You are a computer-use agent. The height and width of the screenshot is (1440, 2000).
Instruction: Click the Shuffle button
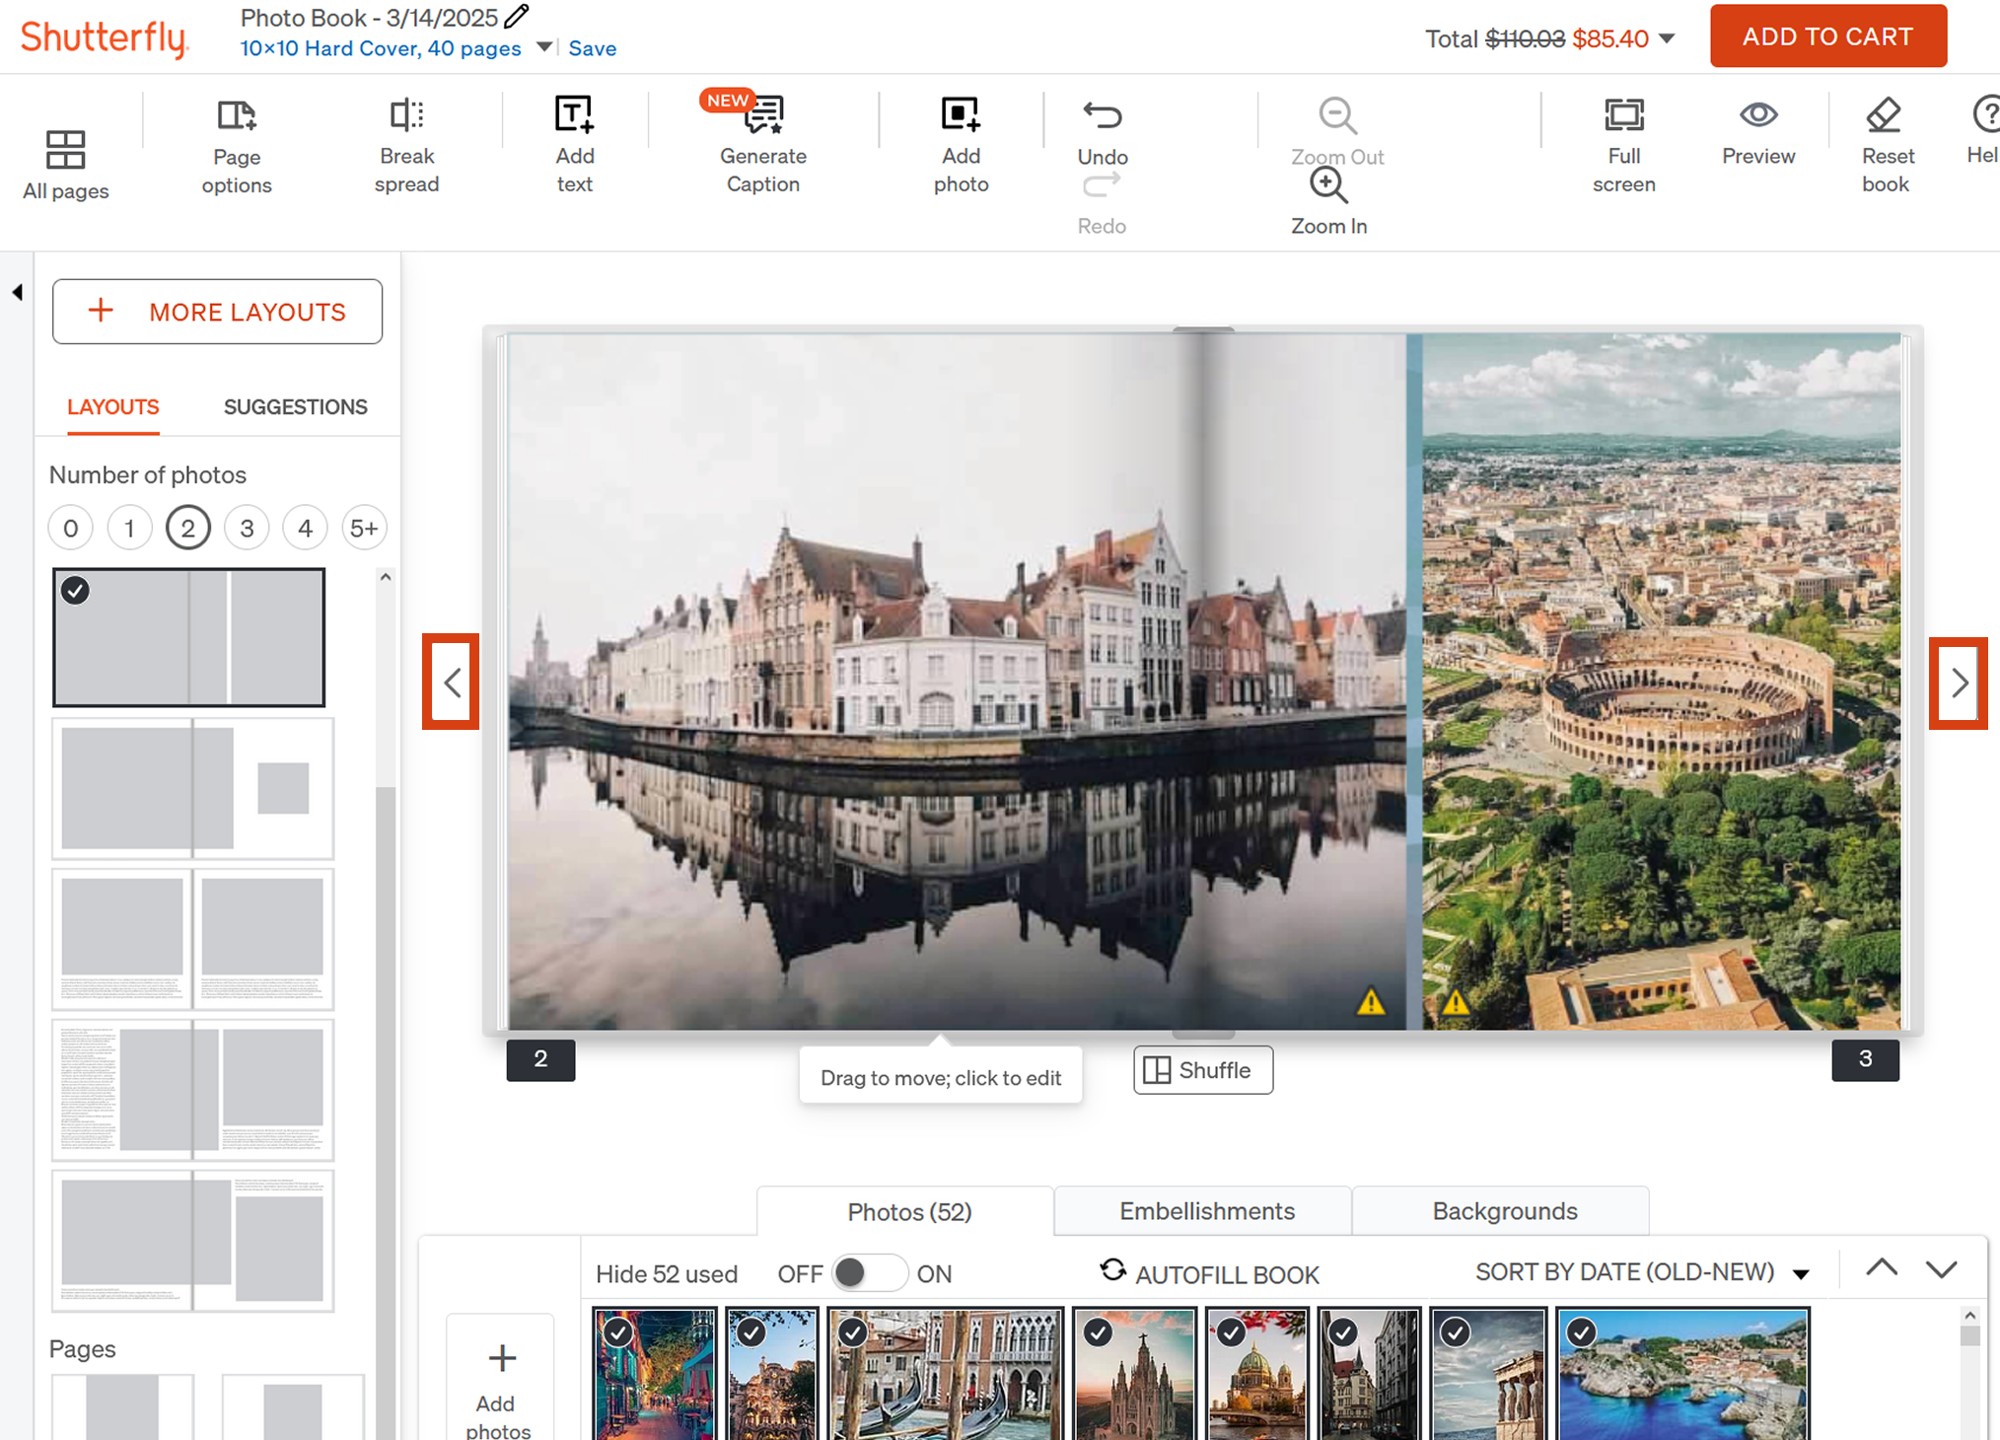point(1203,1070)
